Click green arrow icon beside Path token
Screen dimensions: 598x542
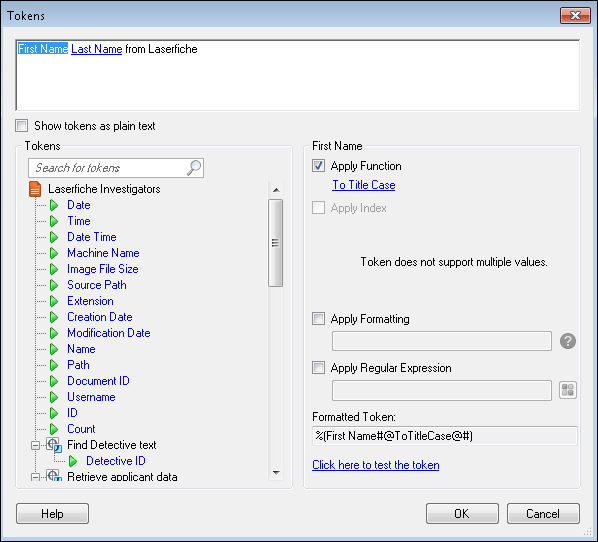[x=54, y=365]
